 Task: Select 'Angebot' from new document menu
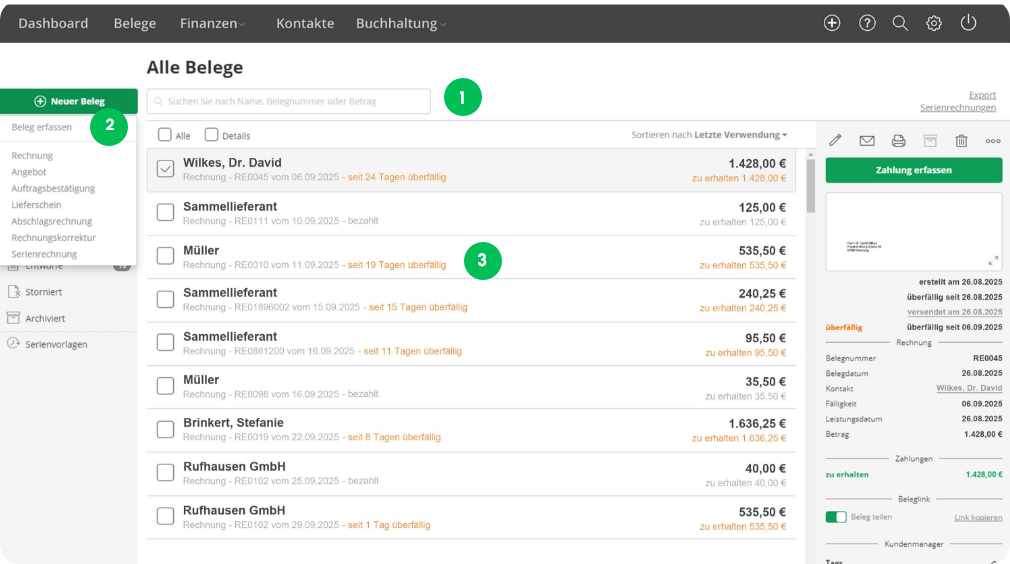click(29, 172)
